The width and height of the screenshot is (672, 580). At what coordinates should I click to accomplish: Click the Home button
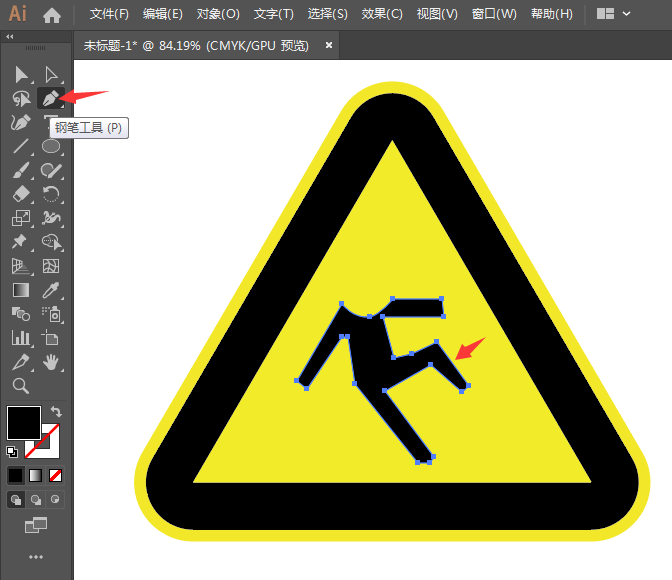pyautogui.click(x=52, y=14)
